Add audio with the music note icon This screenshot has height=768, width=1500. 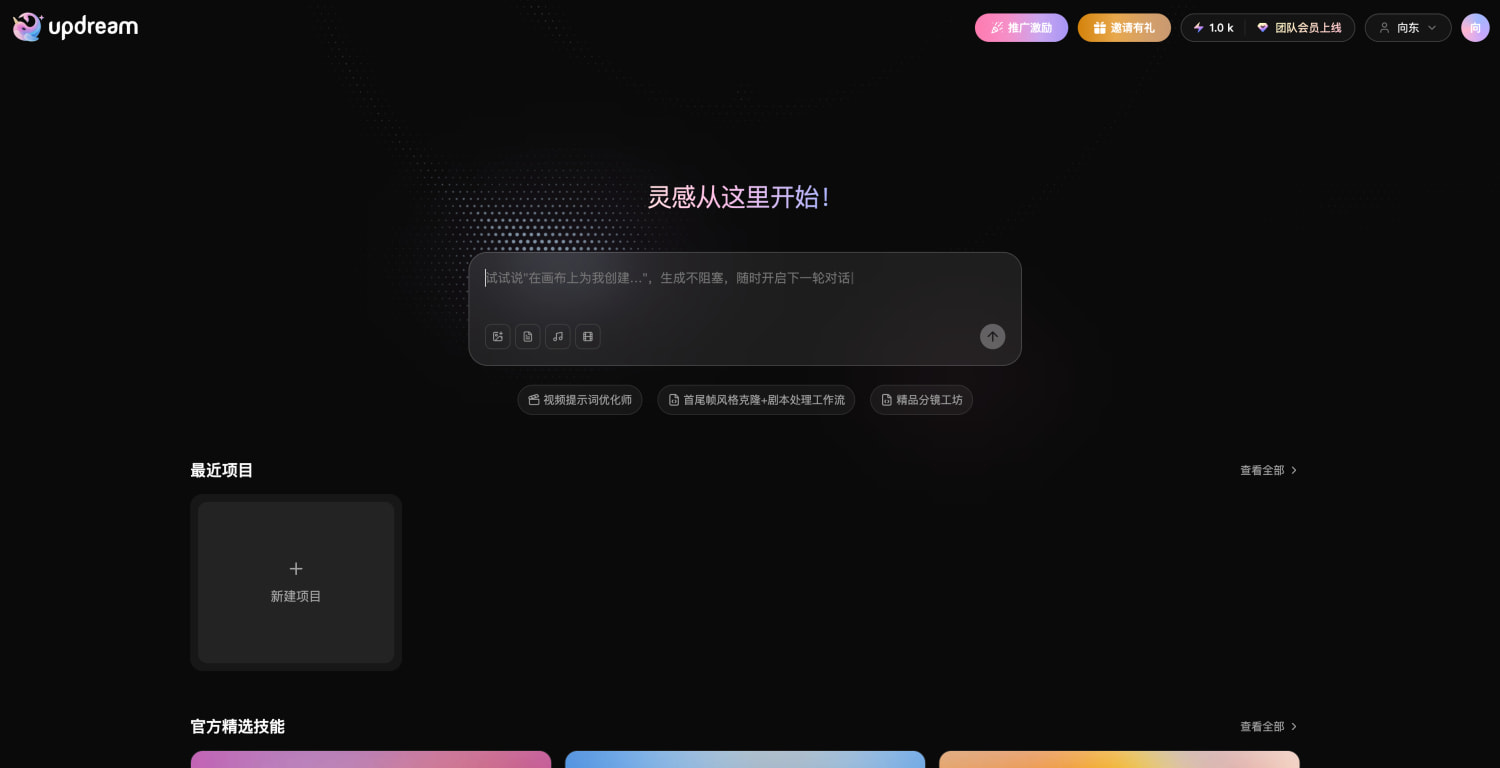point(558,337)
